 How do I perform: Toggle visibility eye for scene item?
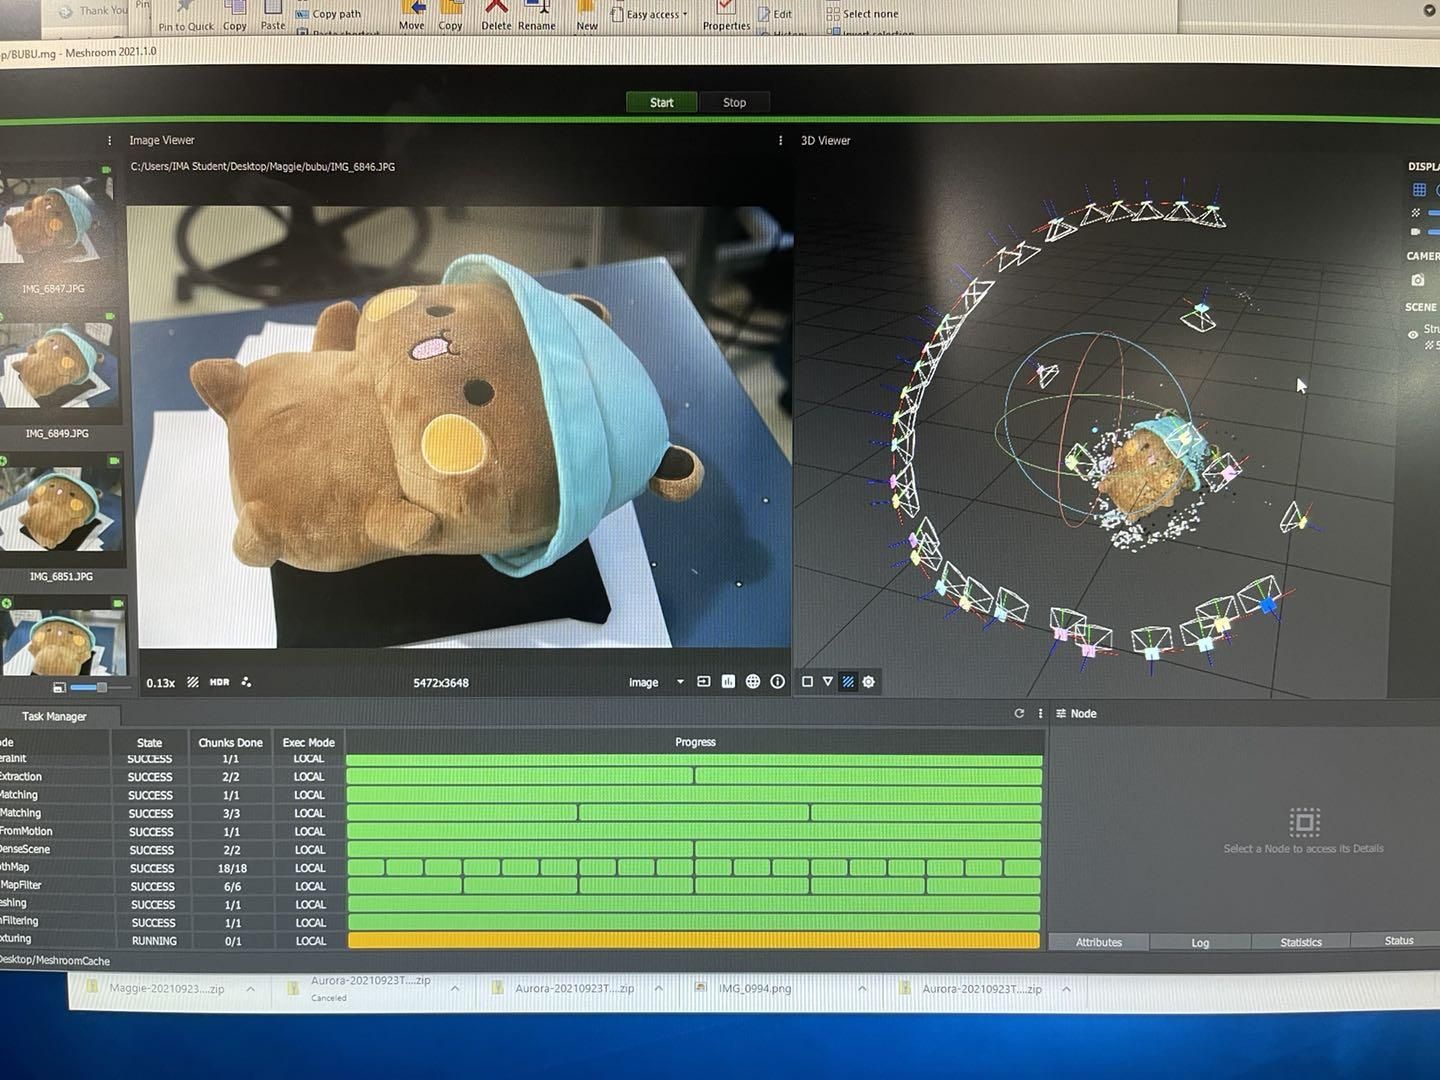point(1413,335)
